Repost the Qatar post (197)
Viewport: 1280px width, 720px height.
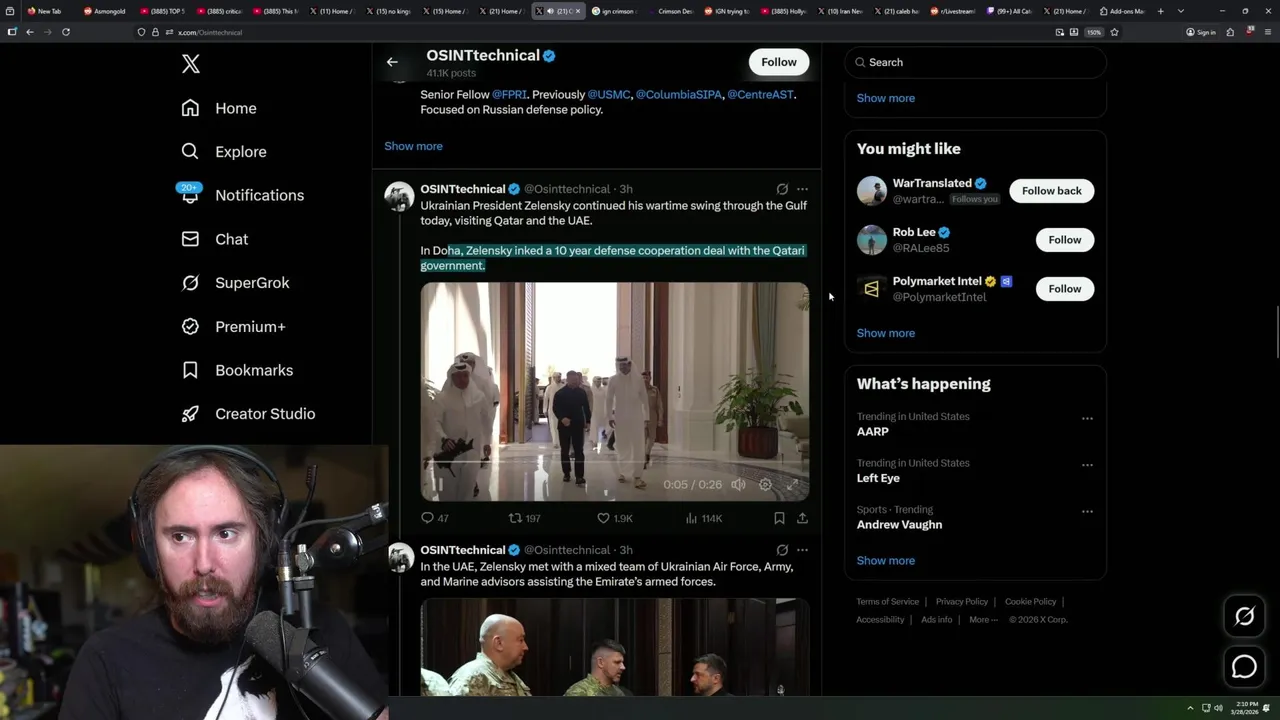coord(525,518)
